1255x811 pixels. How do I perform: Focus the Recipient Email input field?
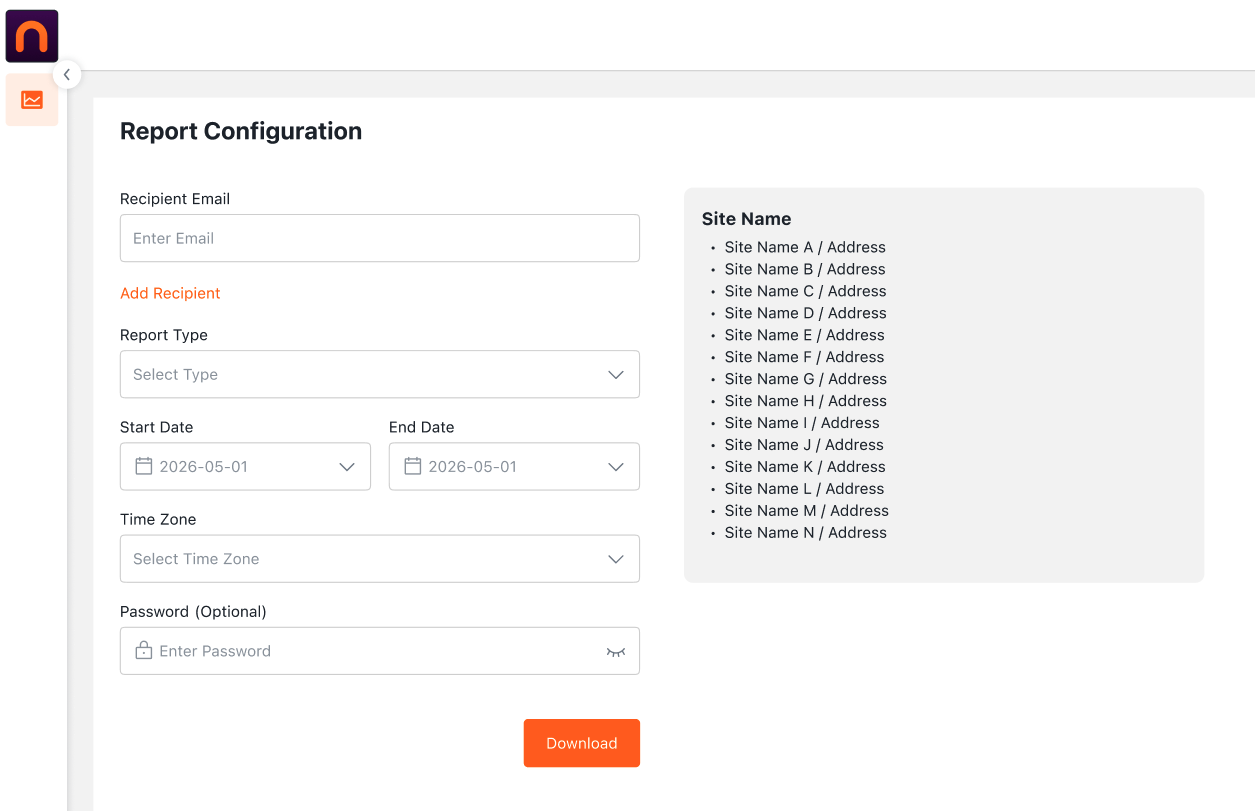[x=380, y=238]
